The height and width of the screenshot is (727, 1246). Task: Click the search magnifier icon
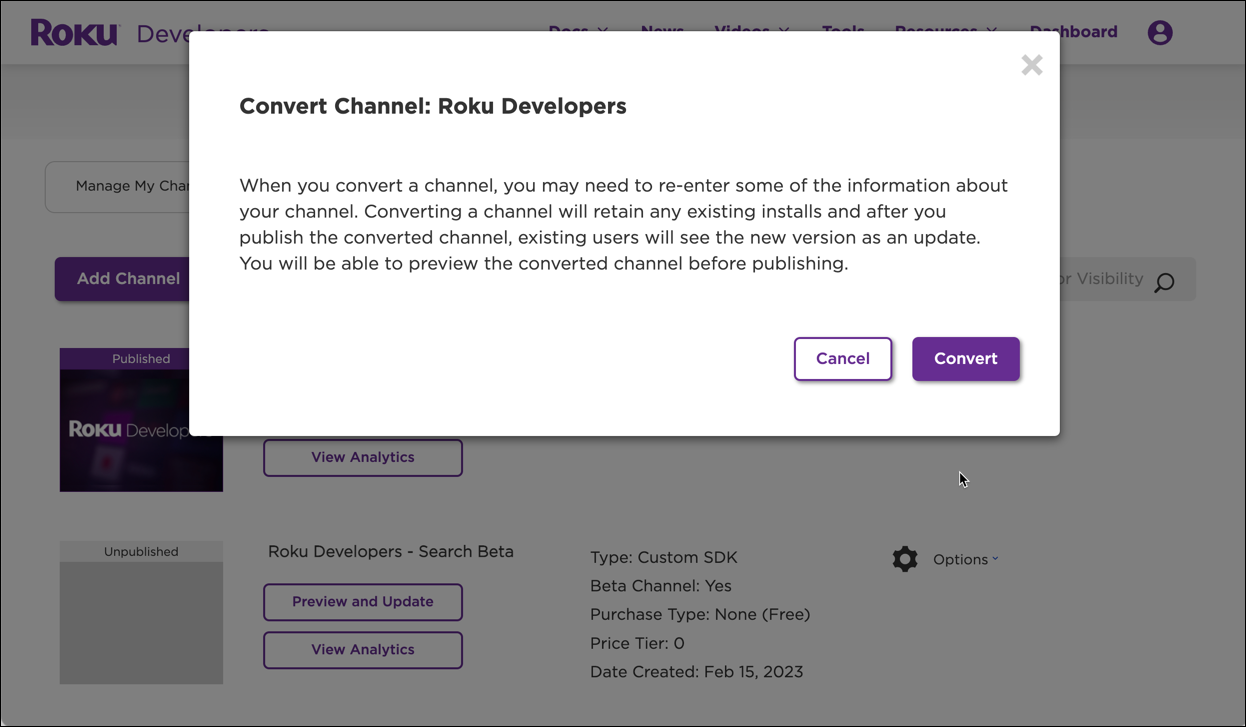1165,283
